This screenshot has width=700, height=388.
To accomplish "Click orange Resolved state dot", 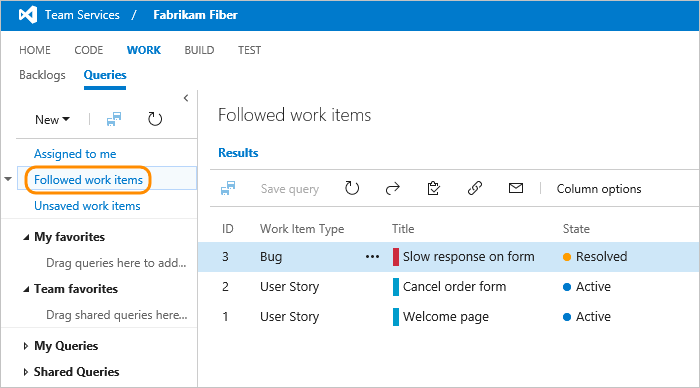I will coord(567,257).
